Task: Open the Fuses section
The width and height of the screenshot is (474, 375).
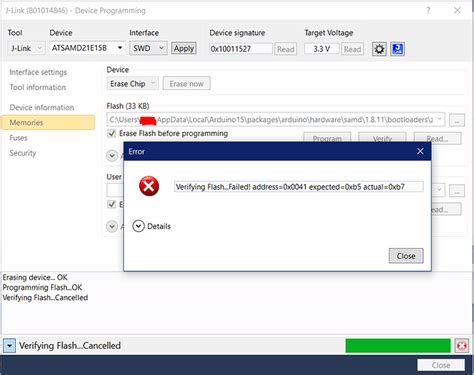Action: click(18, 138)
